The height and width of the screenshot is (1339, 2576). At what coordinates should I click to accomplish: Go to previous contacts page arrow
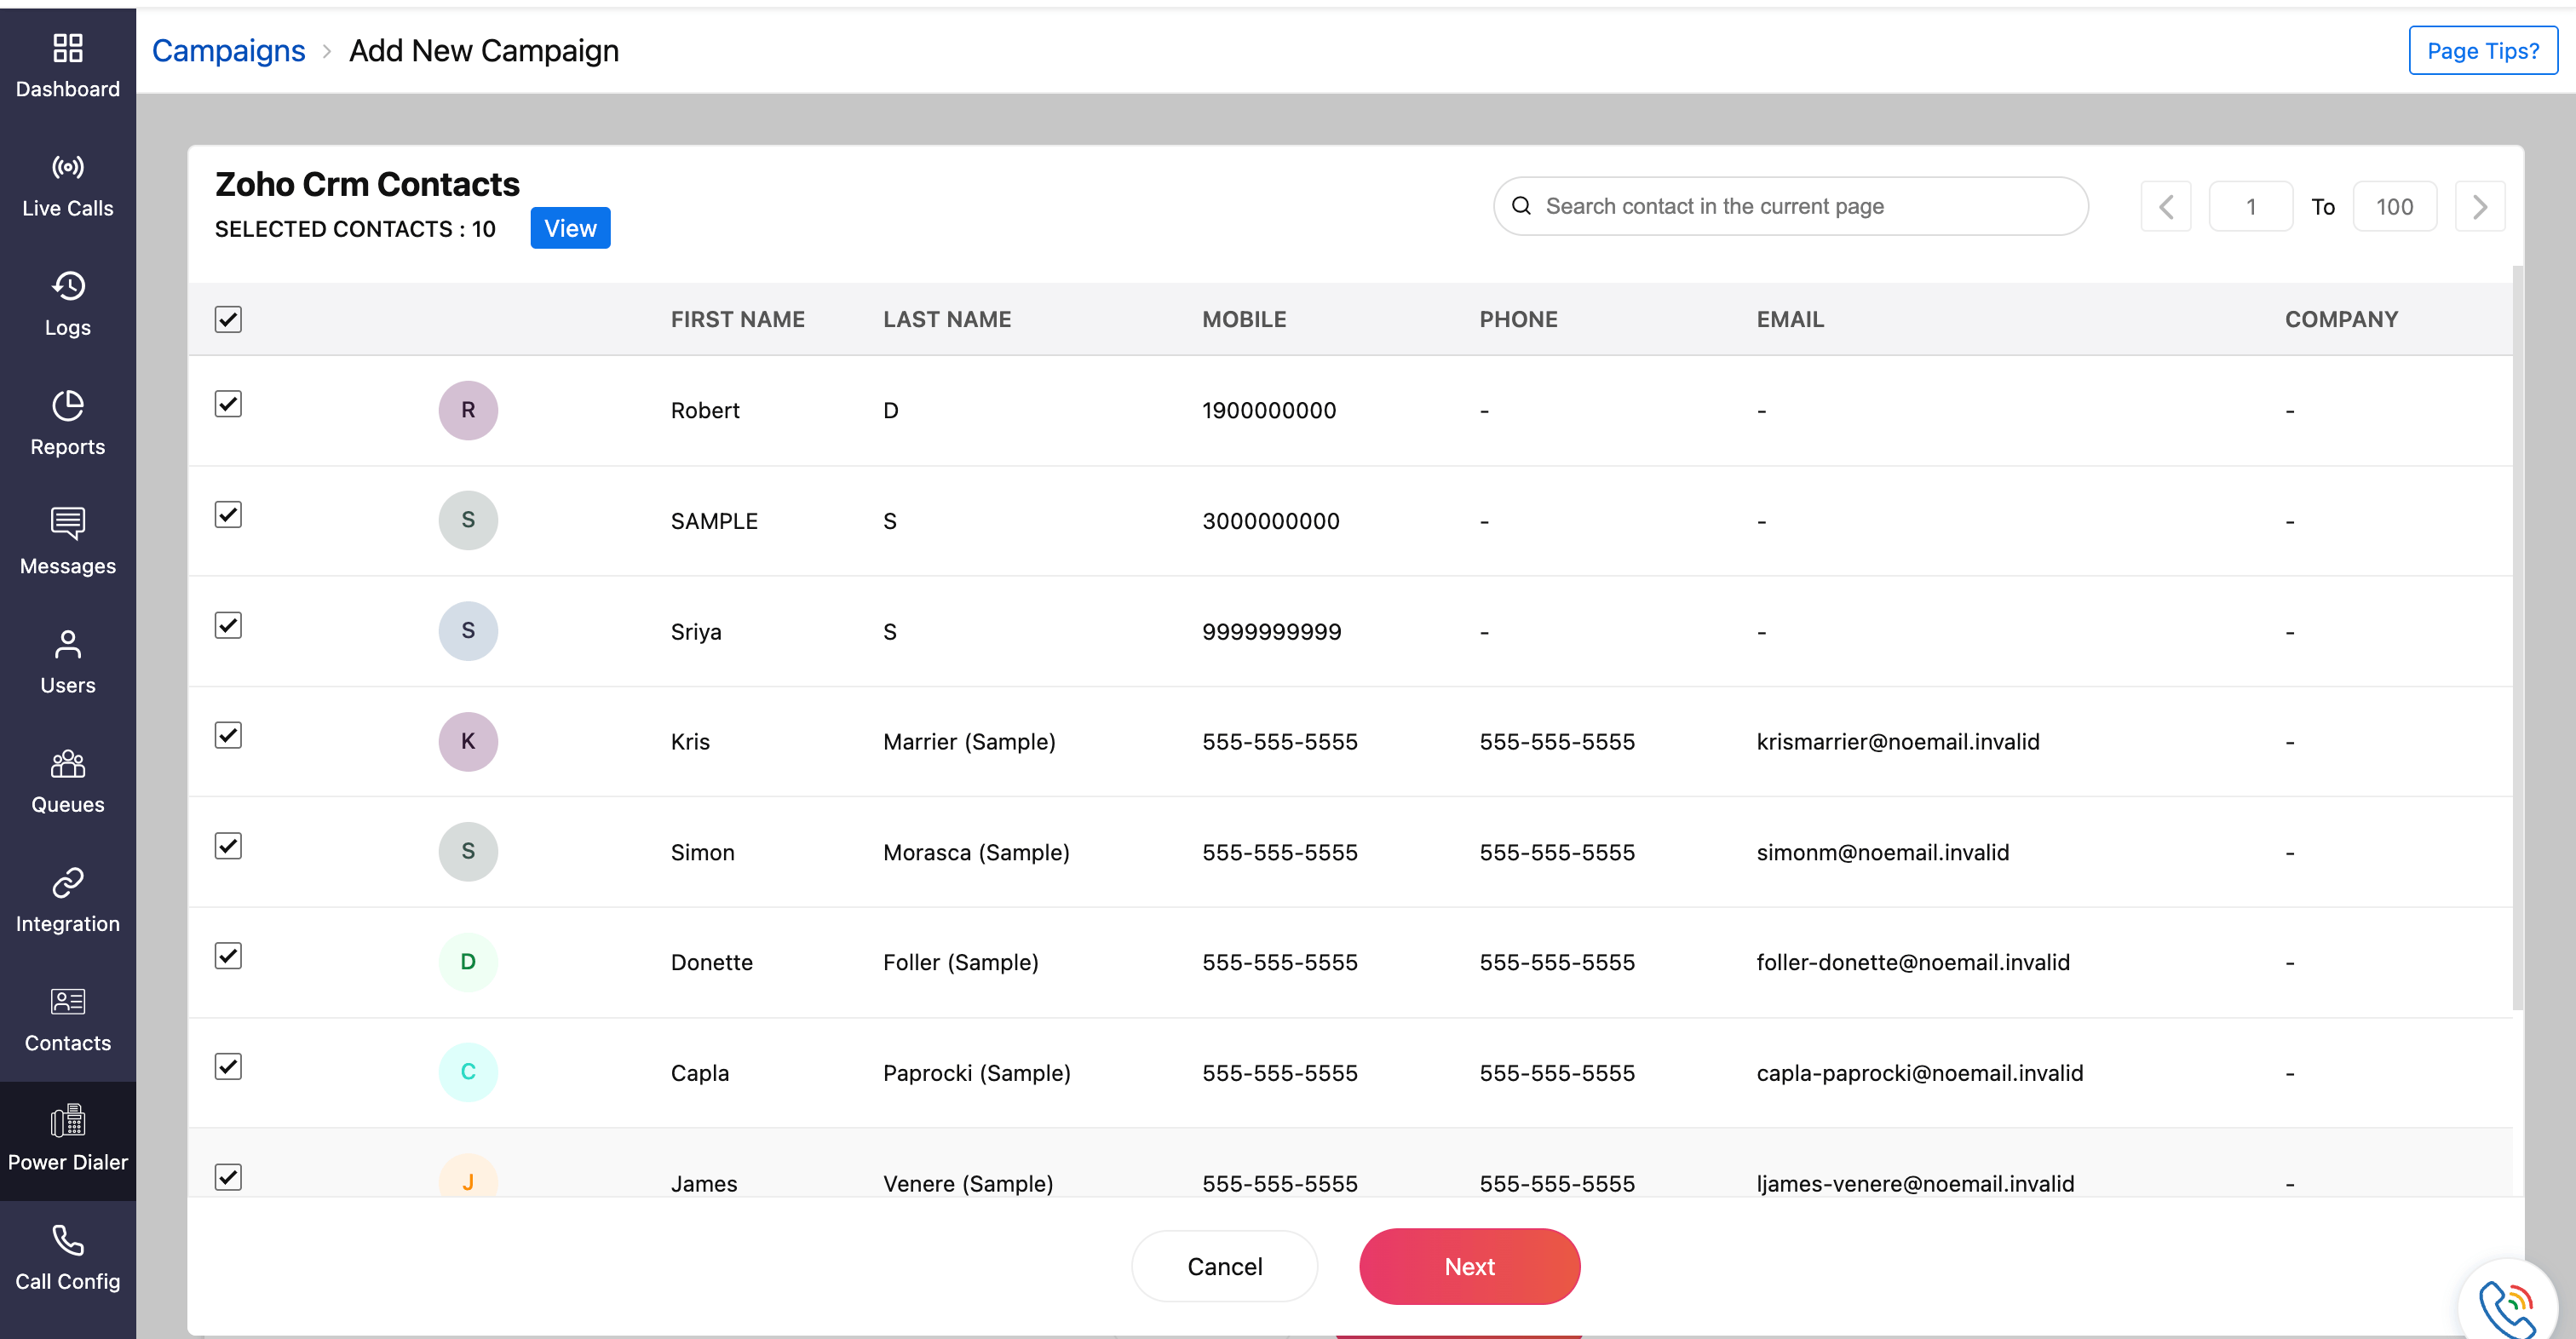coord(2166,207)
